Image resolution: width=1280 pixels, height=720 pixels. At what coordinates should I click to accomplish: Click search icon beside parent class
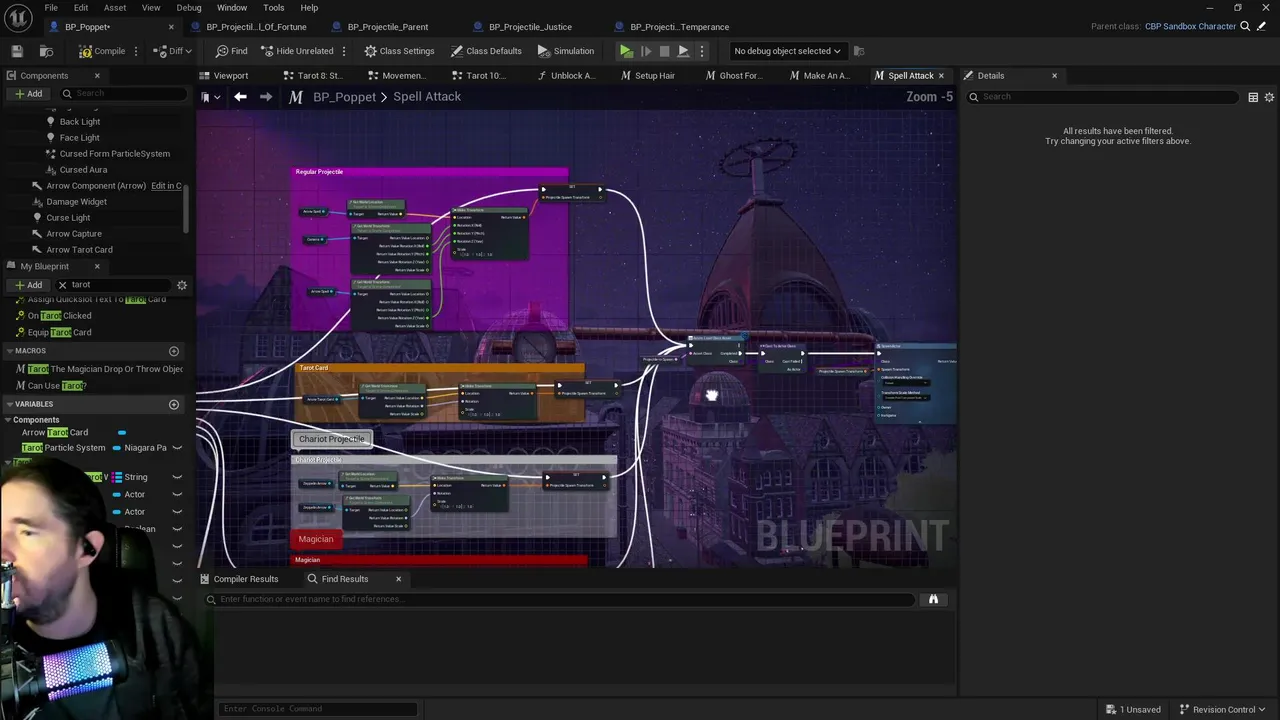1245,27
